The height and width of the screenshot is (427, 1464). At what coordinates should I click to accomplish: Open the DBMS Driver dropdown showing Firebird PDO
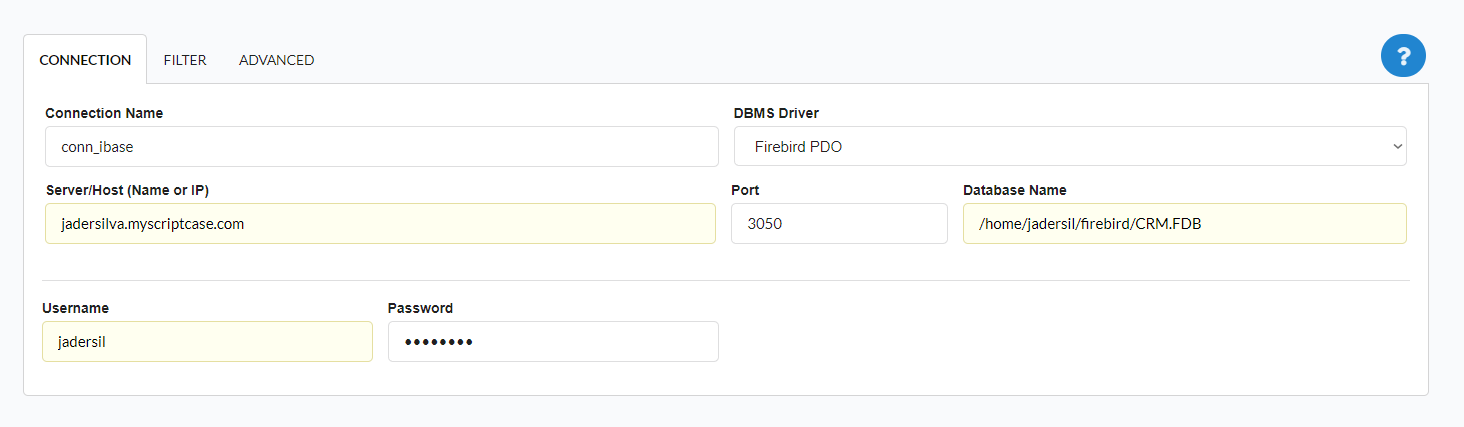click(1070, 146)
